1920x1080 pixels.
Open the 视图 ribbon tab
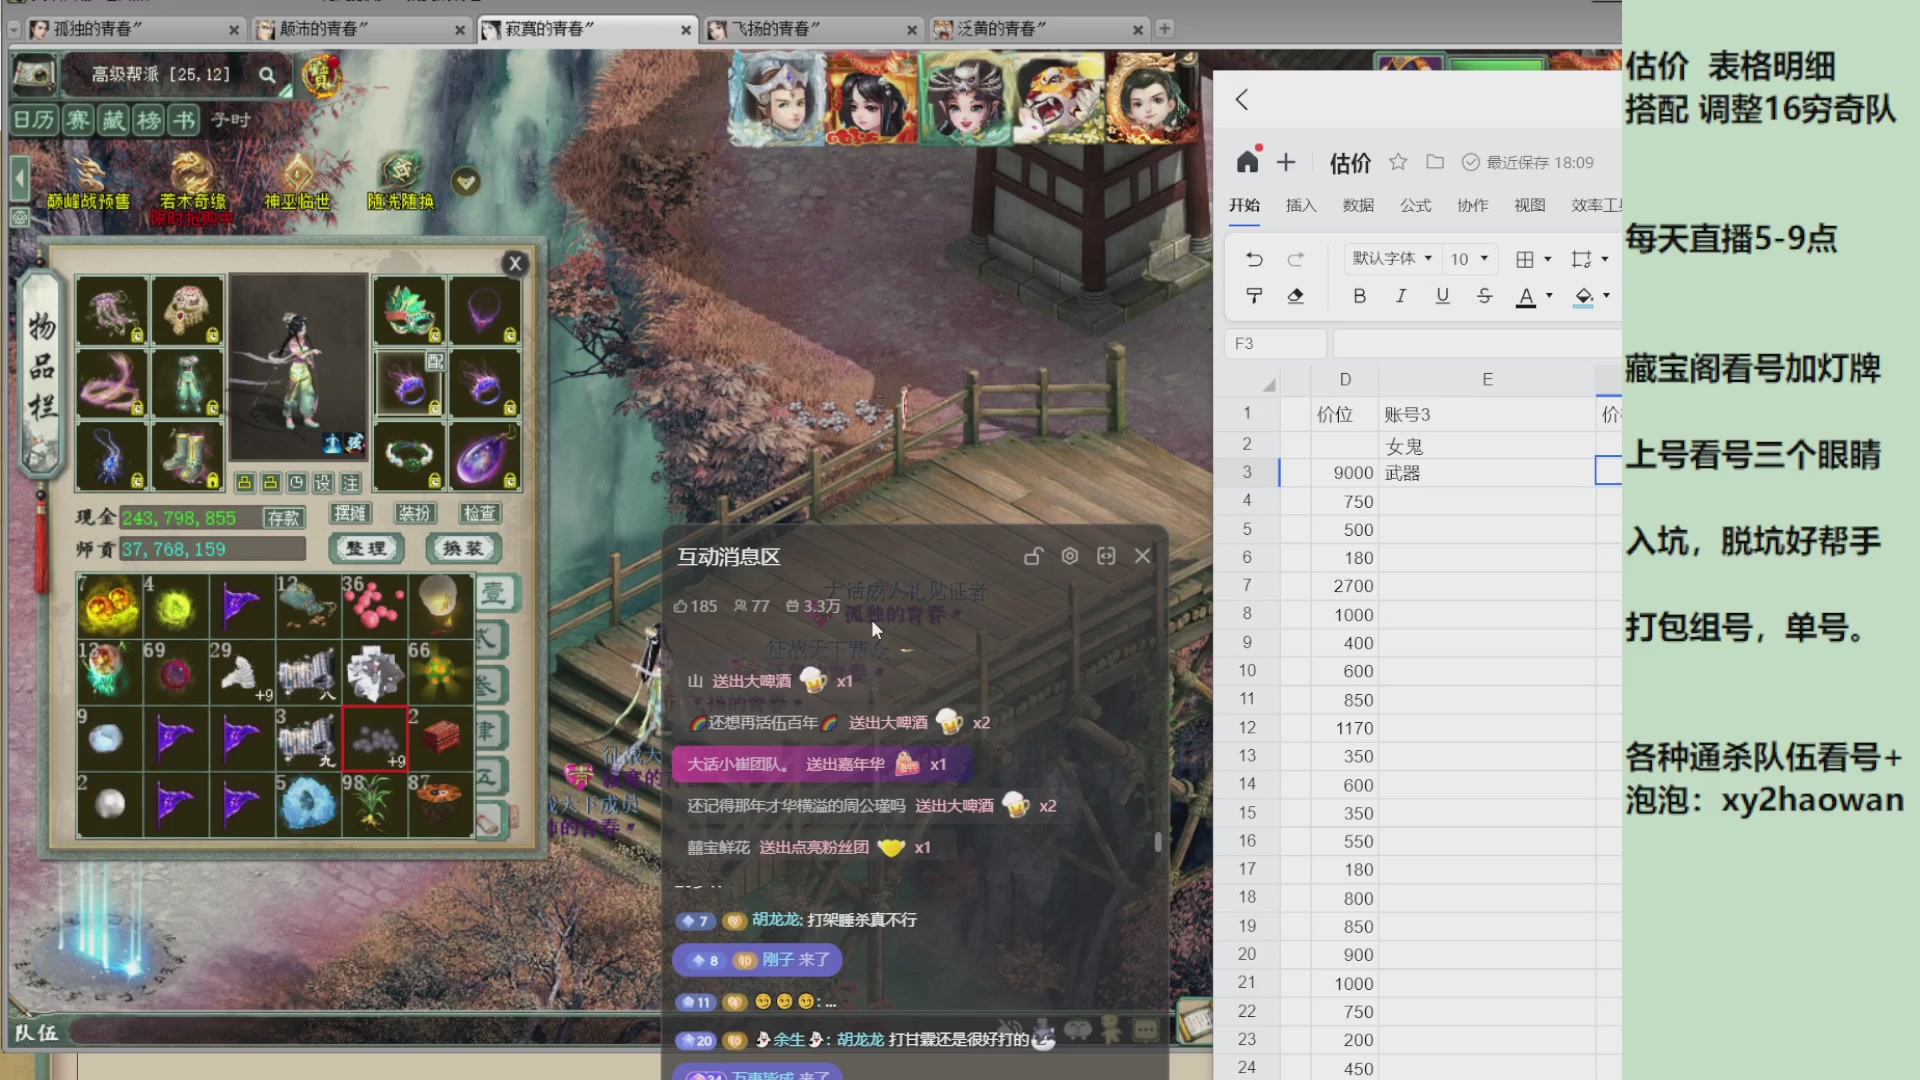pos(1529,205)
